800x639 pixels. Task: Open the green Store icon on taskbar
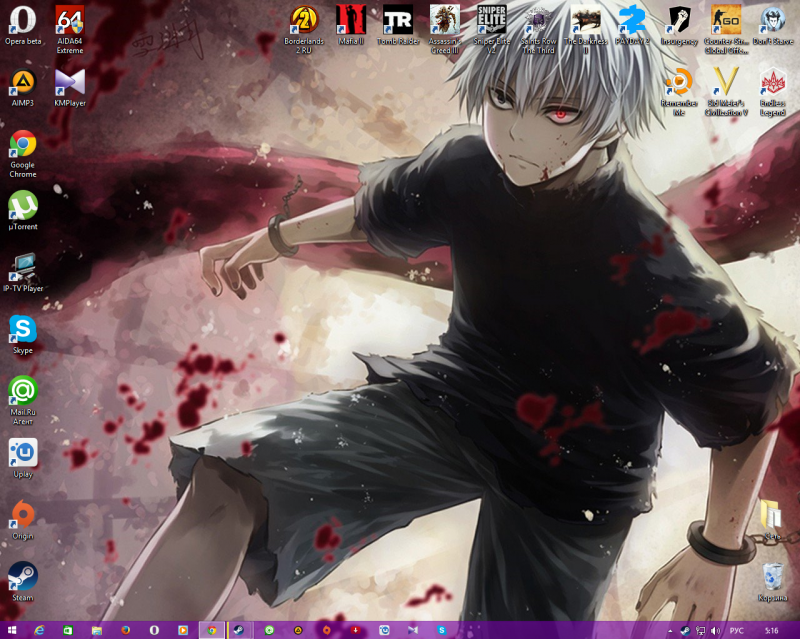click(x=68, y=630)
